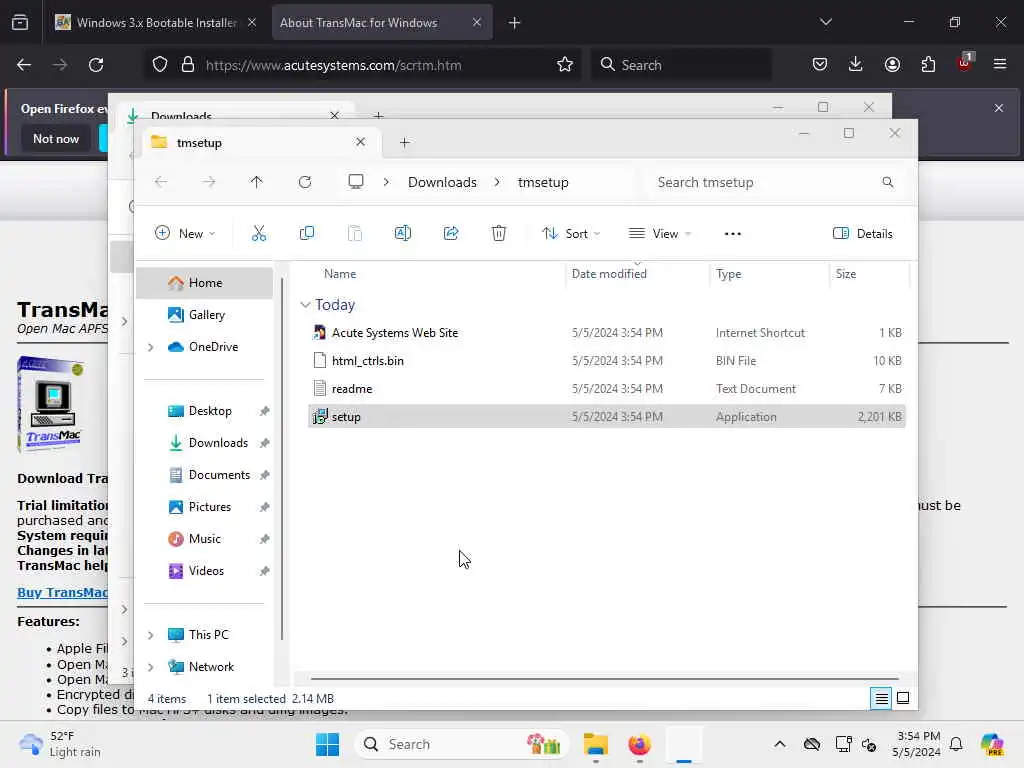Switch to details view layout icon
This screenshot has height=768, width=1024.
pos(881,698)
